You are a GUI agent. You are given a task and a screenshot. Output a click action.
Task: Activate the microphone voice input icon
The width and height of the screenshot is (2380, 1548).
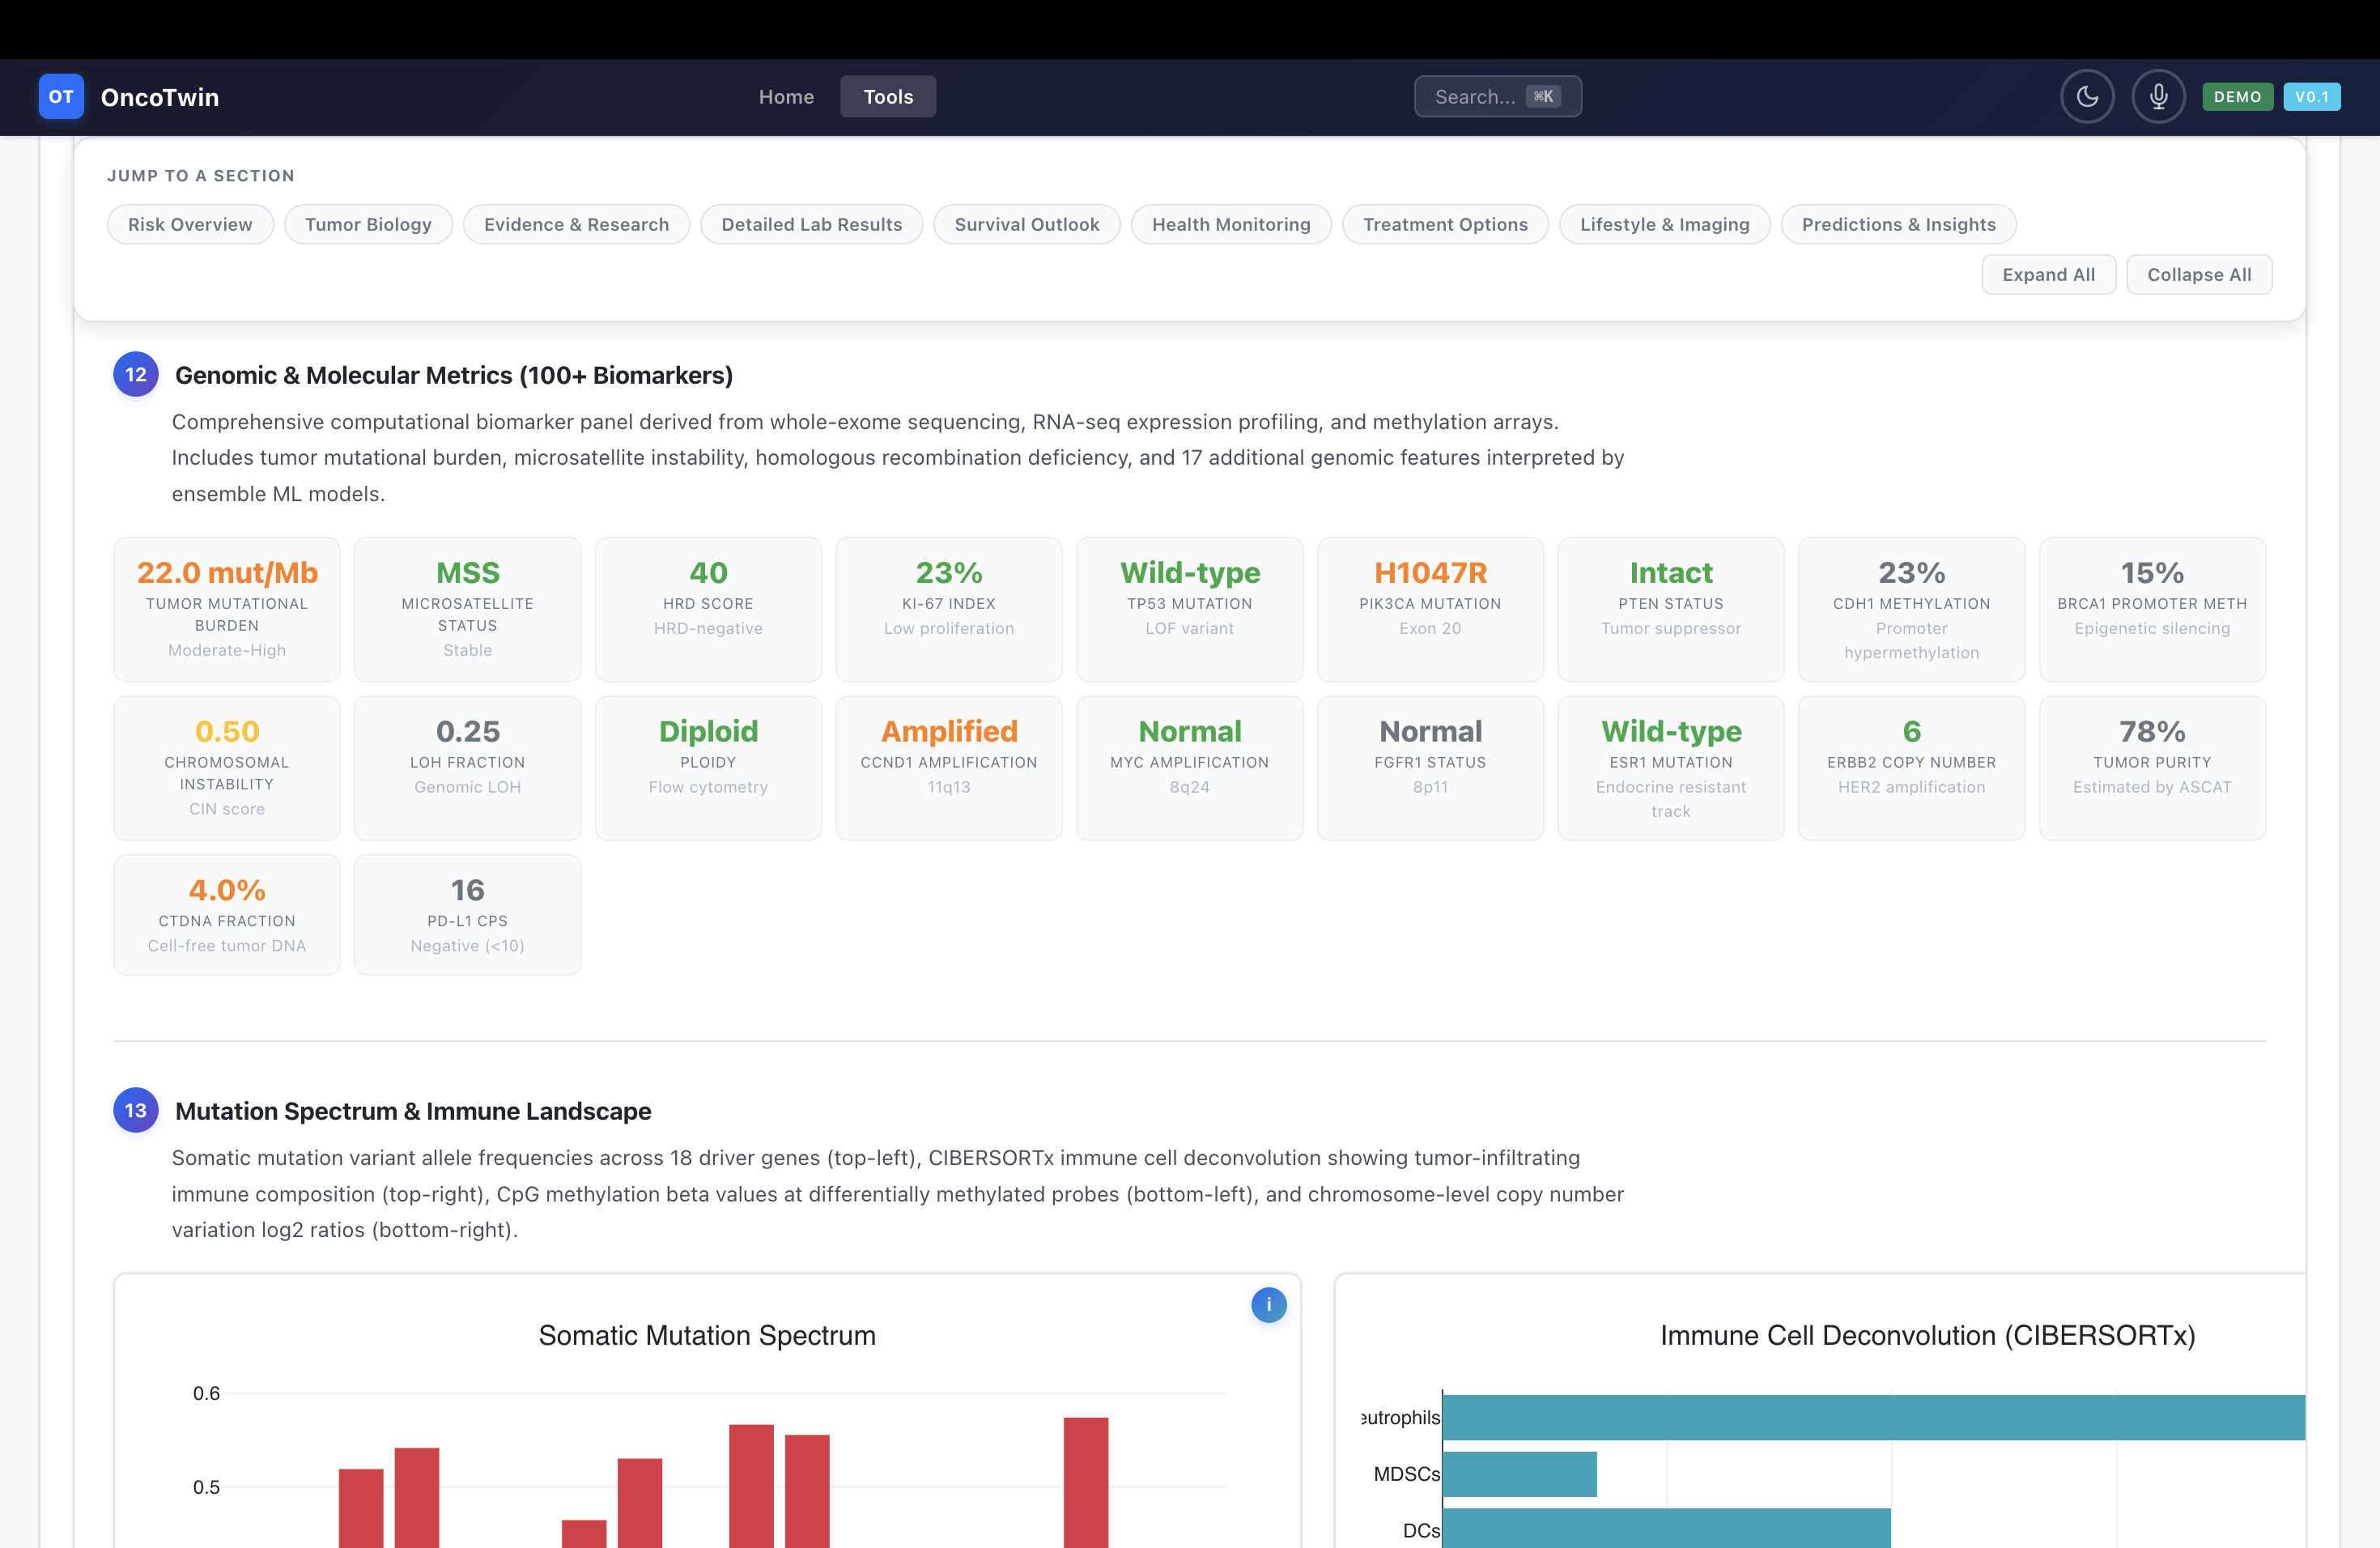(2158, 97)
